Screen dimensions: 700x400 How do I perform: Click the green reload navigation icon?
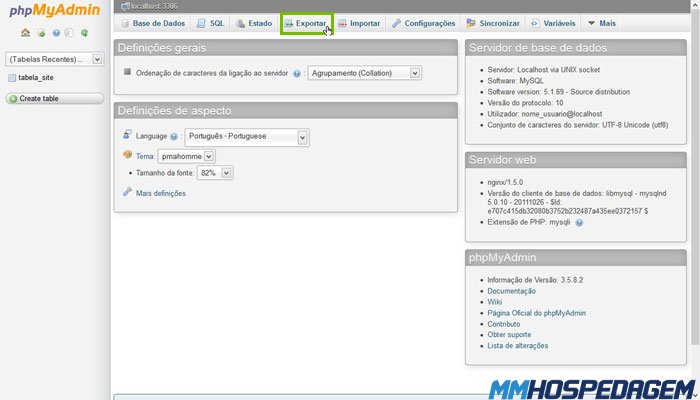84,33
